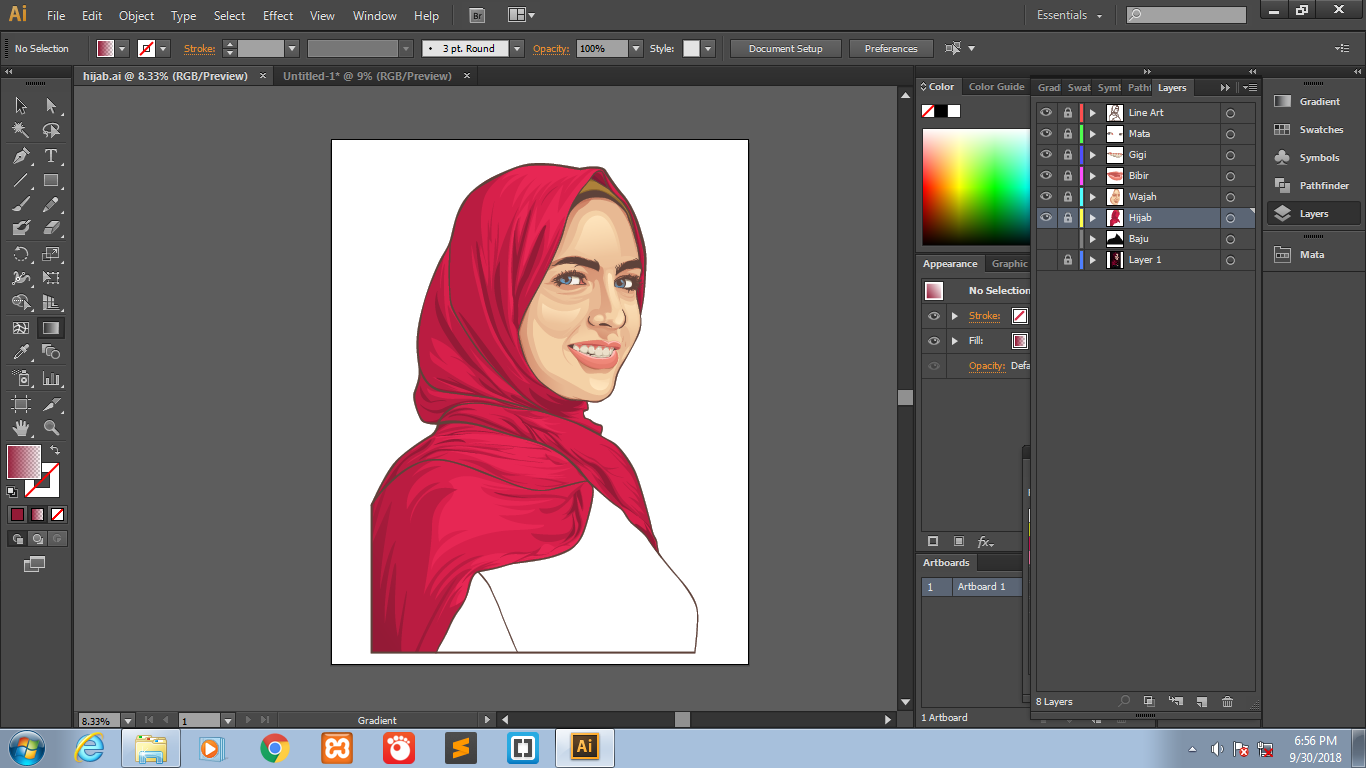Open the Effect menu
The width and height of the screenshot is (1366, 768).
tap(278, 16)
